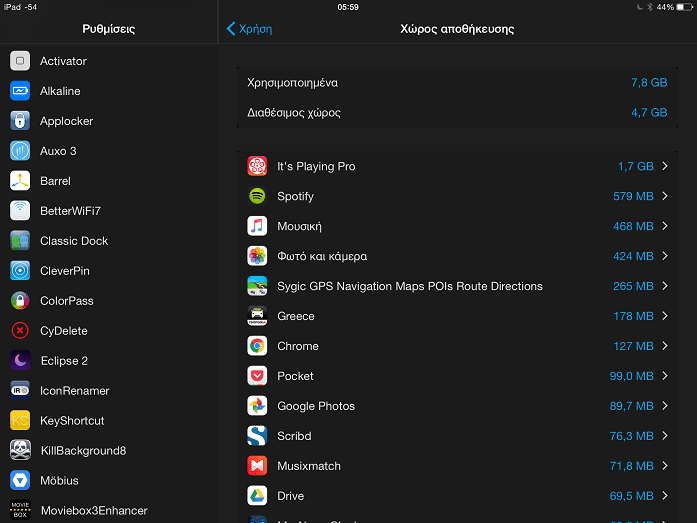Tap the 71,8 MB Musixmatch size
The image size is (697, 523).
click(631, 466)
